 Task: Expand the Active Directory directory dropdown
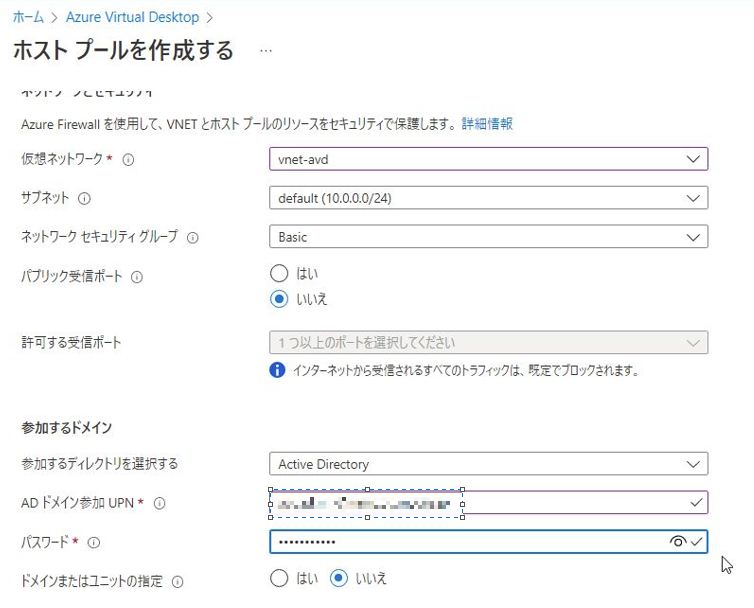(489, 464)
